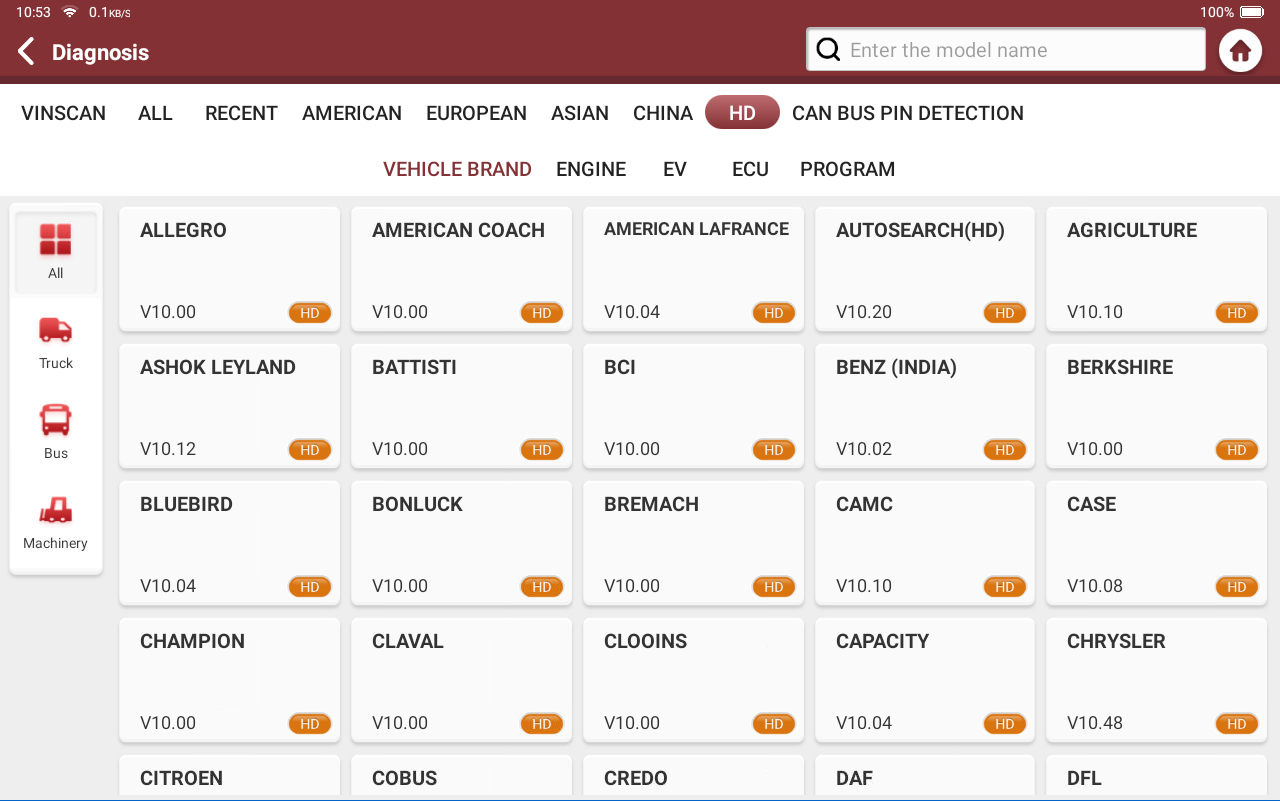The width and height of the screenshot is (1280, 801).
Task: Click V10.02 version on BENZ (INDIA)
Action: [x=864, y=449]
